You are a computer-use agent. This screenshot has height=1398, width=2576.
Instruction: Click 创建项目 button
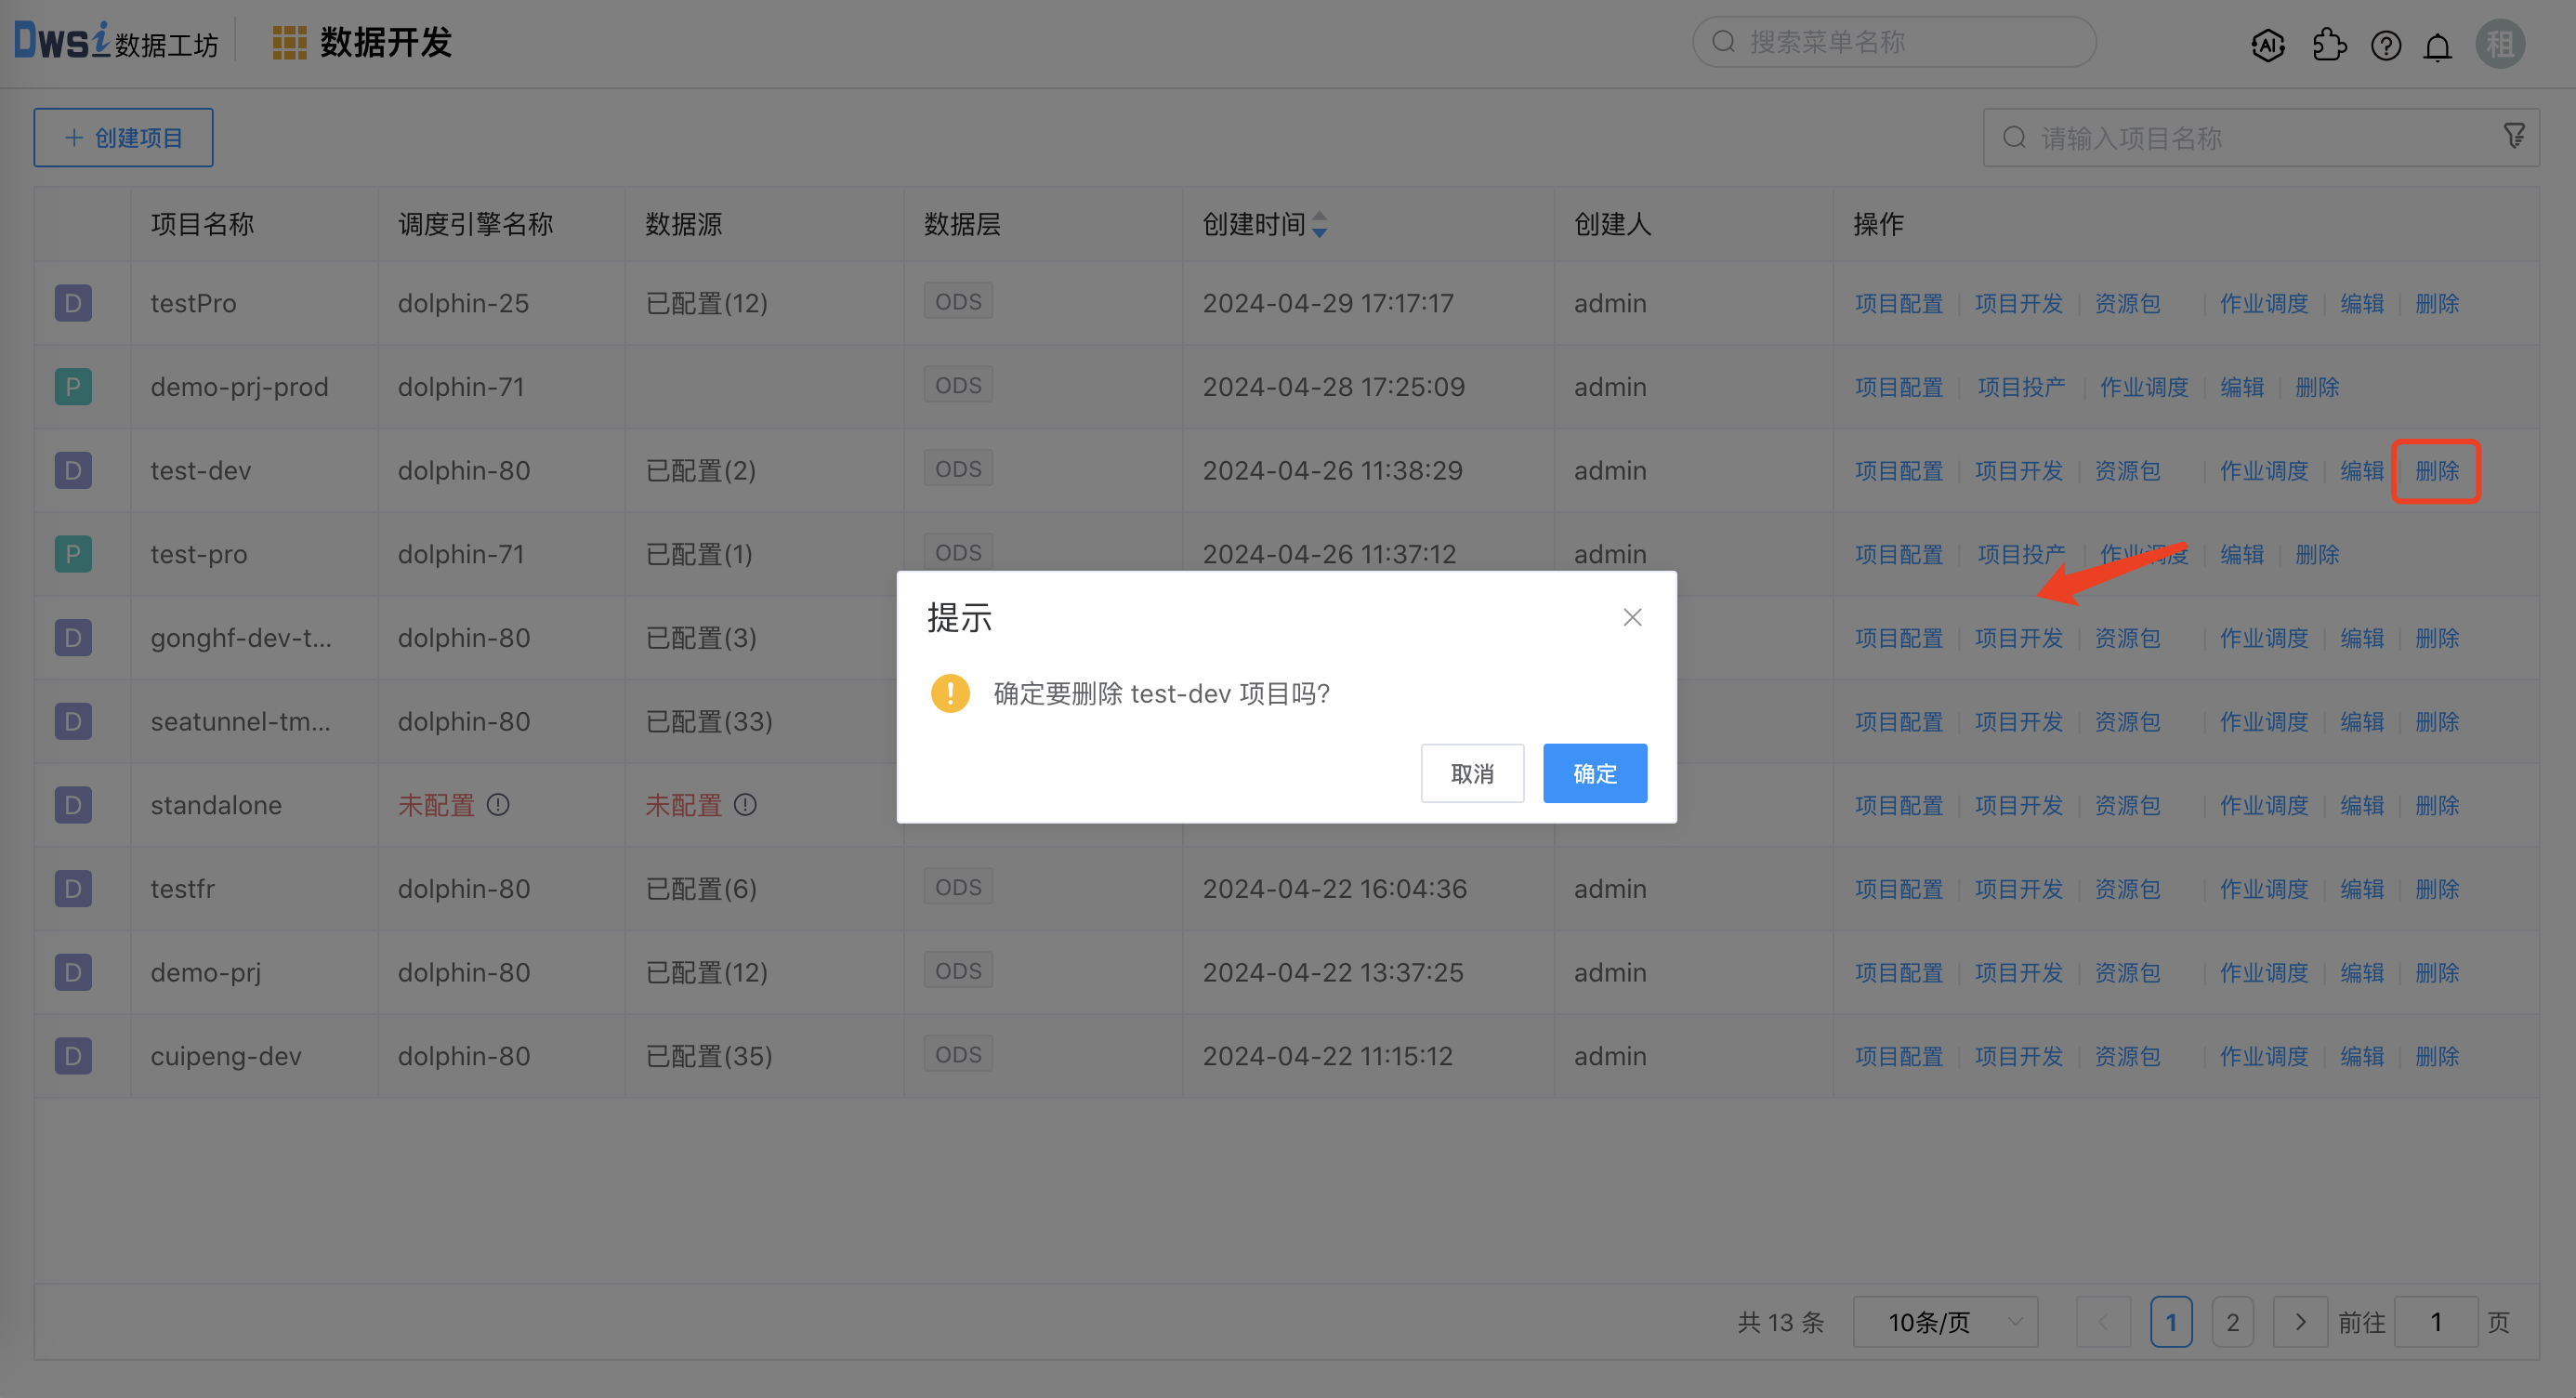click(x=123, y=137)
